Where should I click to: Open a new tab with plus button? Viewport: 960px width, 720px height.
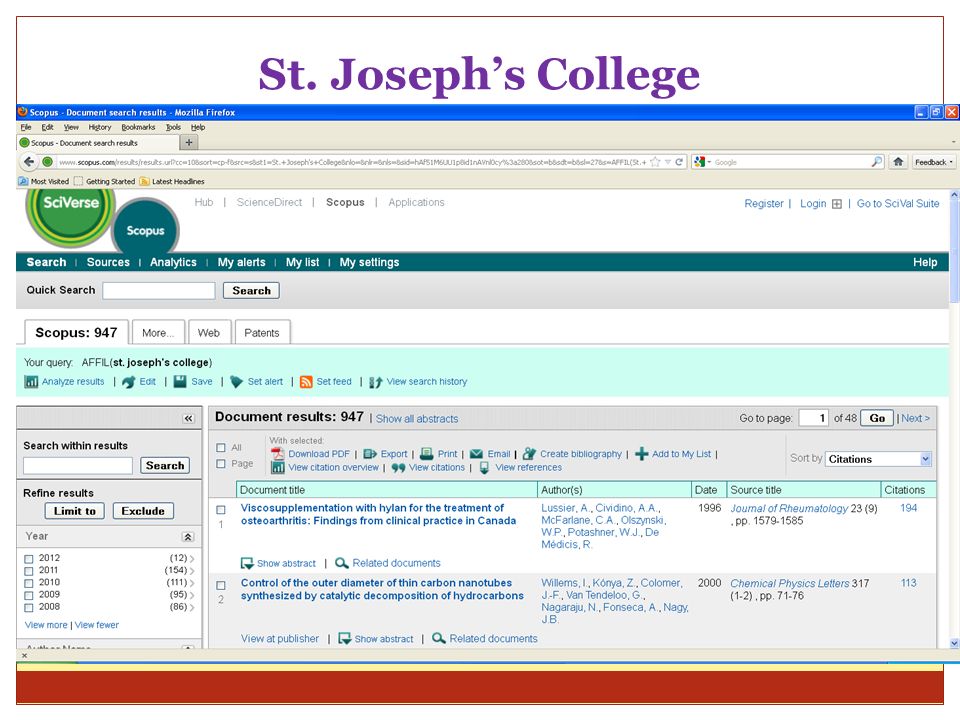(x=189, y=142)
